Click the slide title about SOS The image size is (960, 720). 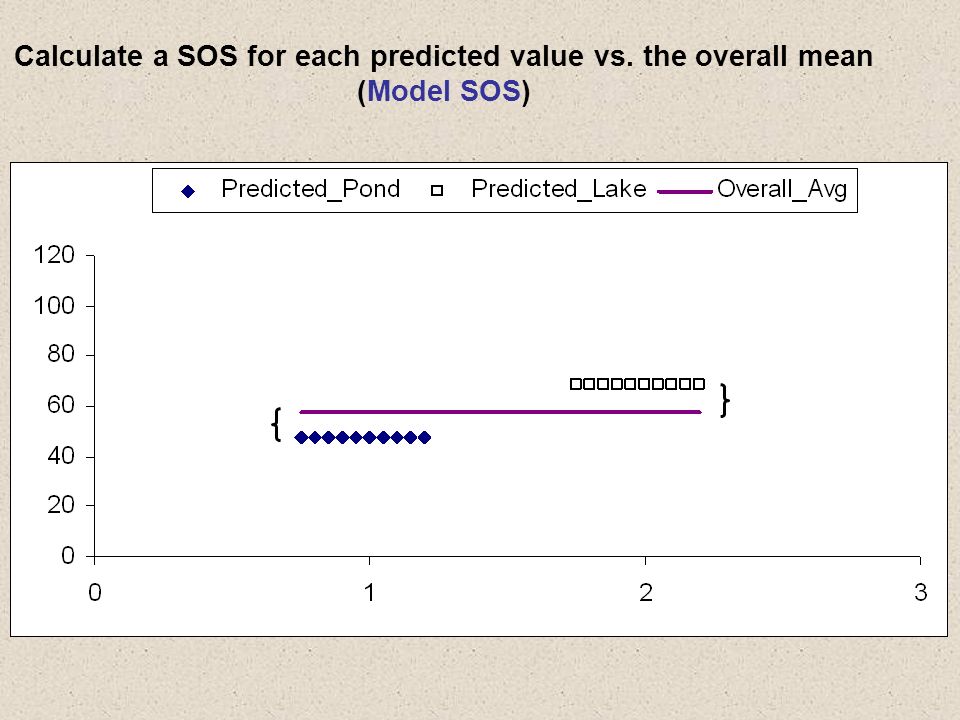[x=443, y=73]
